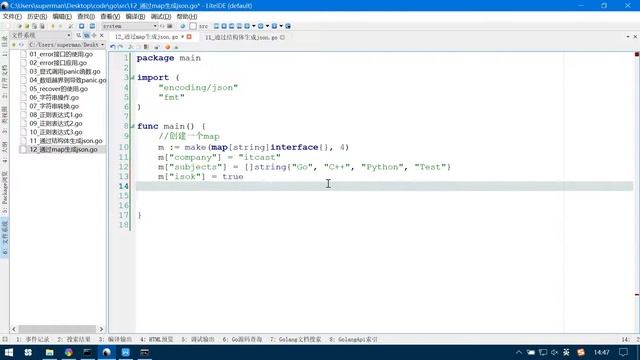
Task: Open Chrome from the taskbar
Action: [69, 352]
